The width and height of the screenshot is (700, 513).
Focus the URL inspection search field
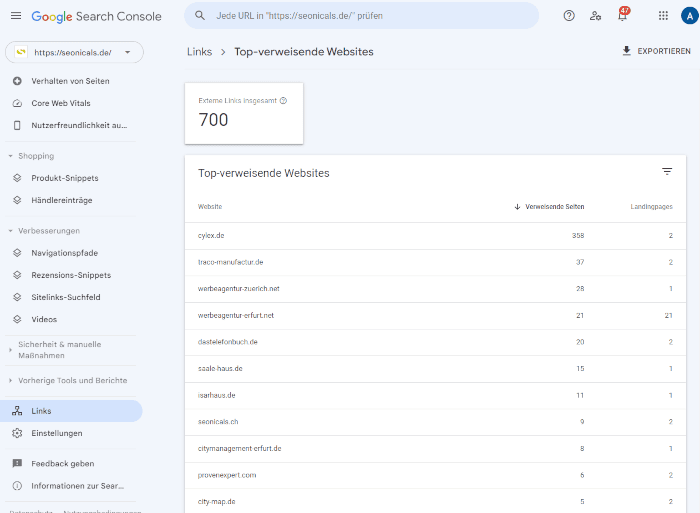coord(362,16)
